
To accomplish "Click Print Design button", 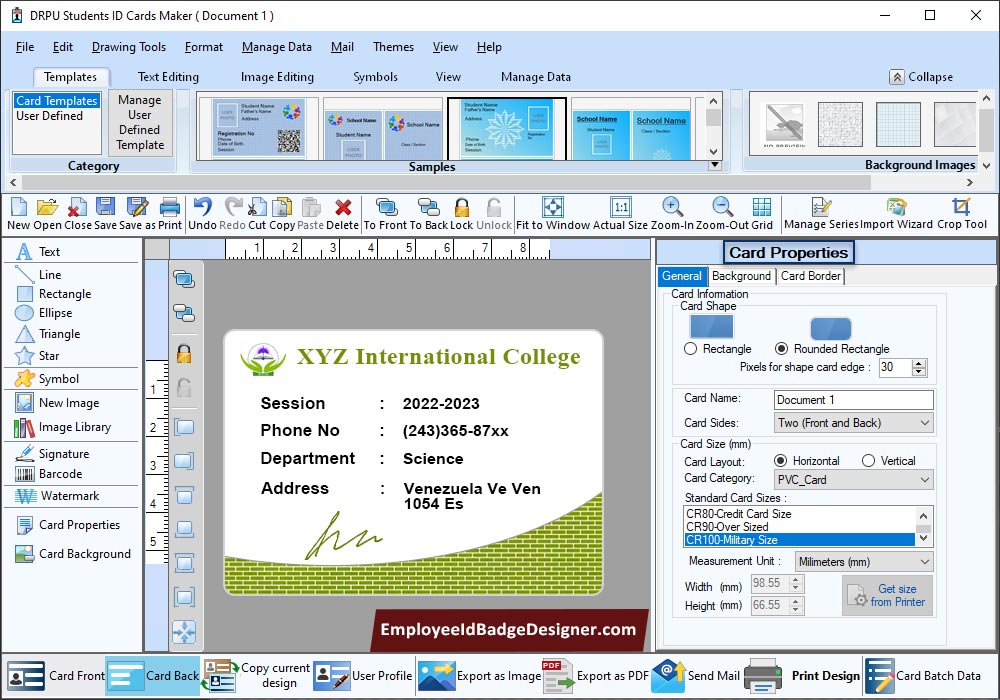I will pyautogui.click(x=803, y=676).
